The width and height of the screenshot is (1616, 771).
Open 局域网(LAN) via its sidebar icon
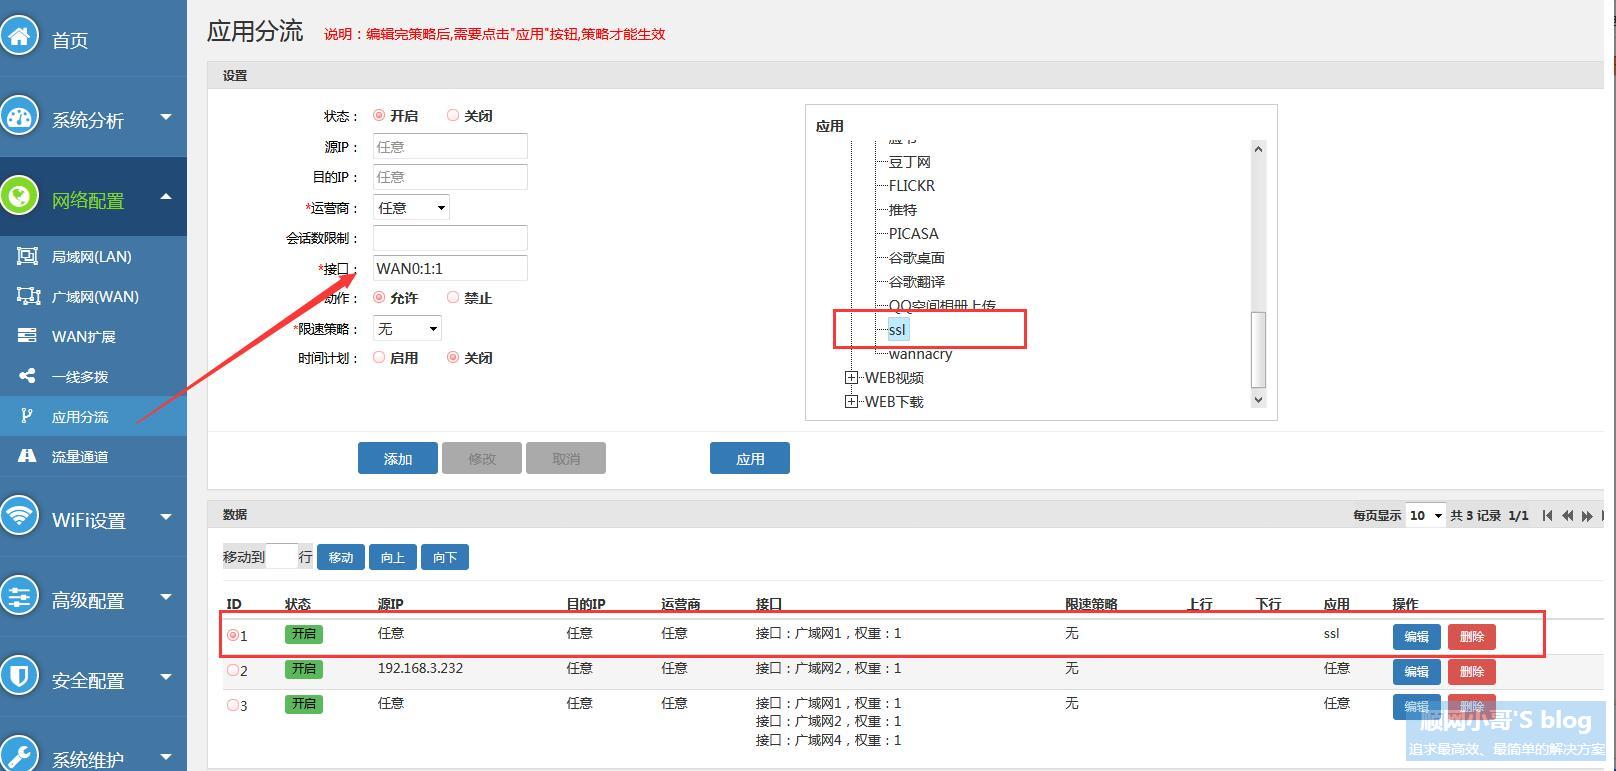pyautogui.click(x=27, y=257)
